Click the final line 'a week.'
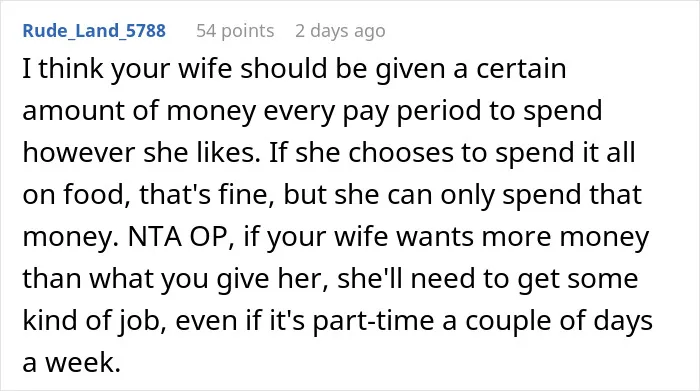Screen dimensions: 700x391 click(72, 362)
